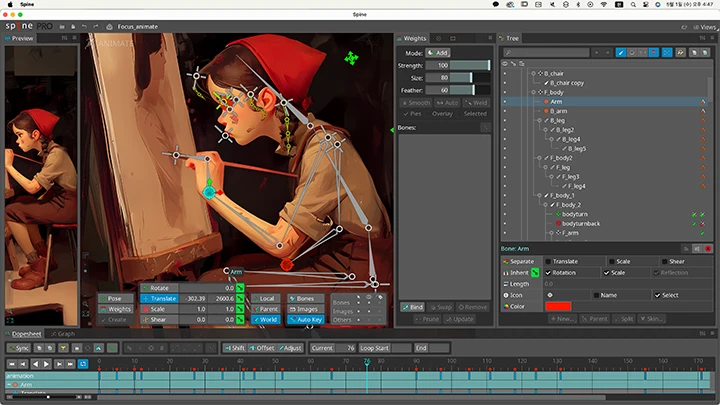Image resolution: width=720 pixels, height=405 pixels.
Task: Click the green key icon beside Shear values
Action: pyautogui.click(x=240, y=320)
